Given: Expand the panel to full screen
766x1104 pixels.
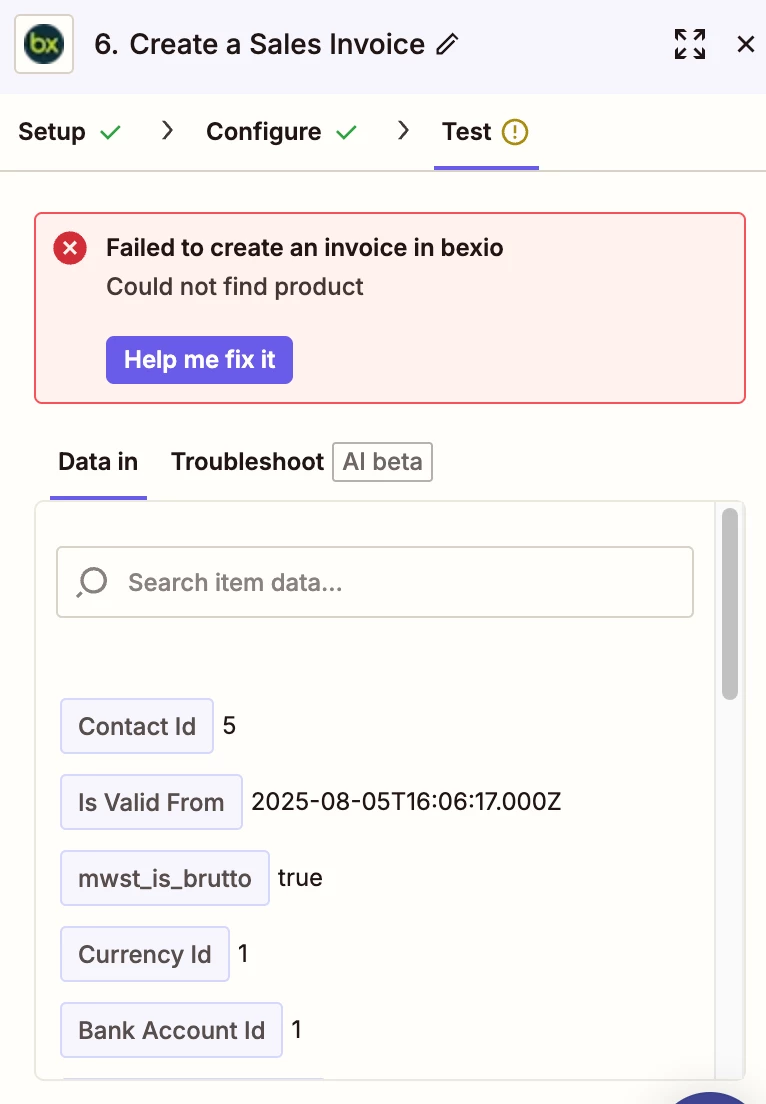Looking at the screenshot, I should [x=690, y=44].
